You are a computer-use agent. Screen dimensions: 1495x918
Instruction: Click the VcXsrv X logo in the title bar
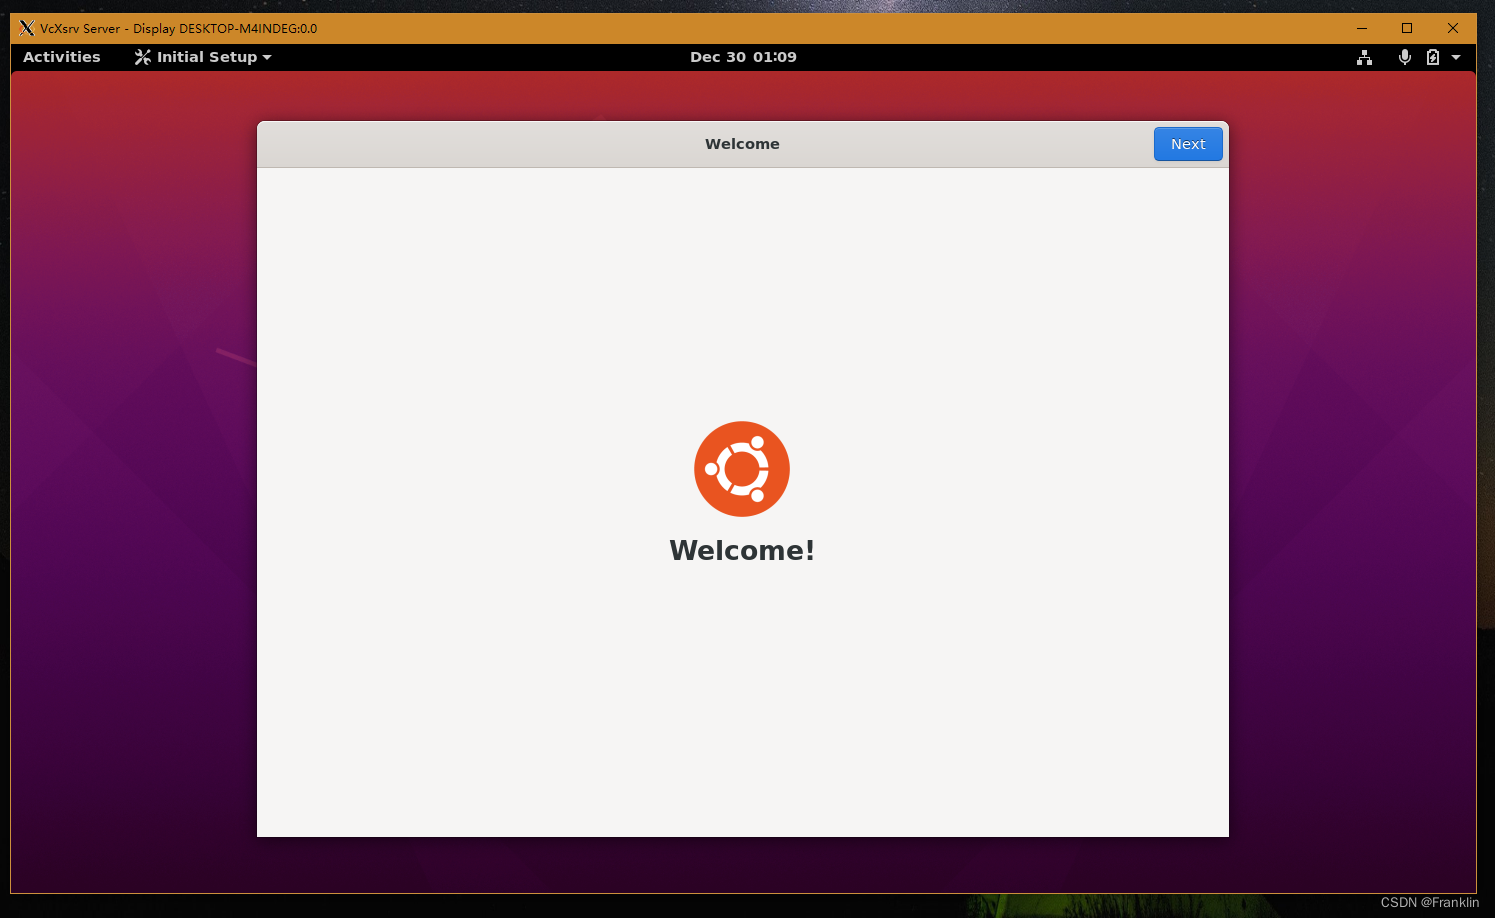point(26,28)
